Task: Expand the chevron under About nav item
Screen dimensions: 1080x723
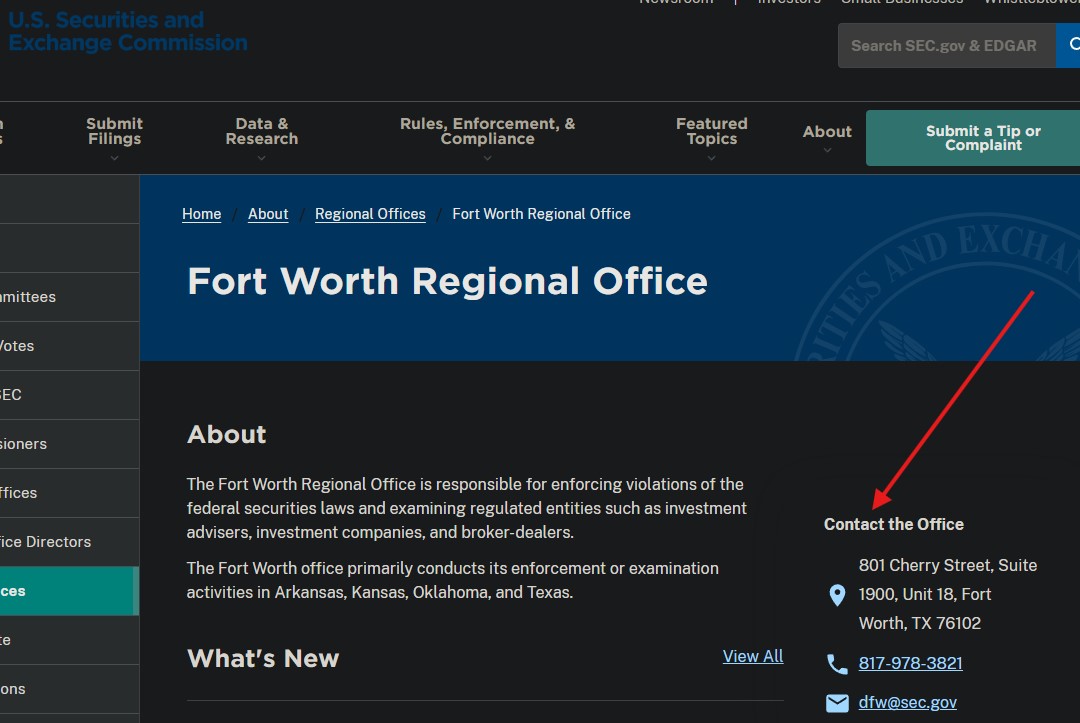Action: point(827,151)
